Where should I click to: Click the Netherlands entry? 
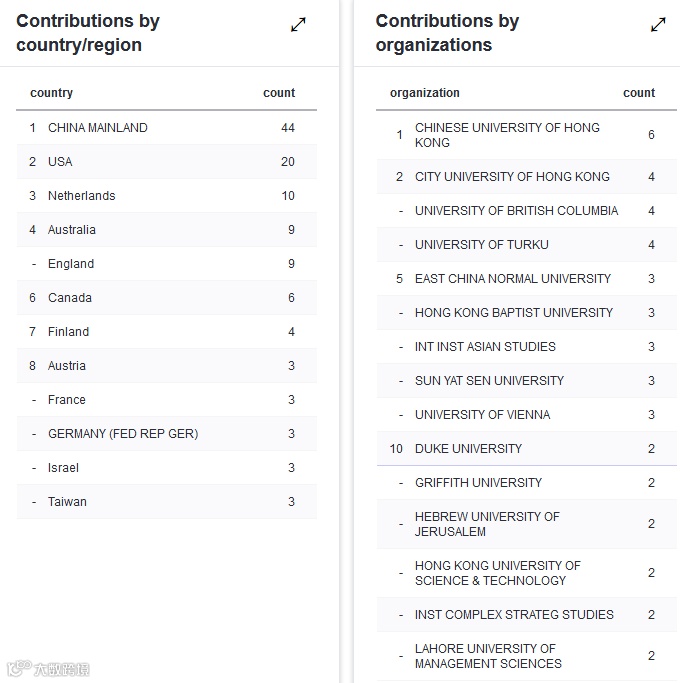(82, 196)
